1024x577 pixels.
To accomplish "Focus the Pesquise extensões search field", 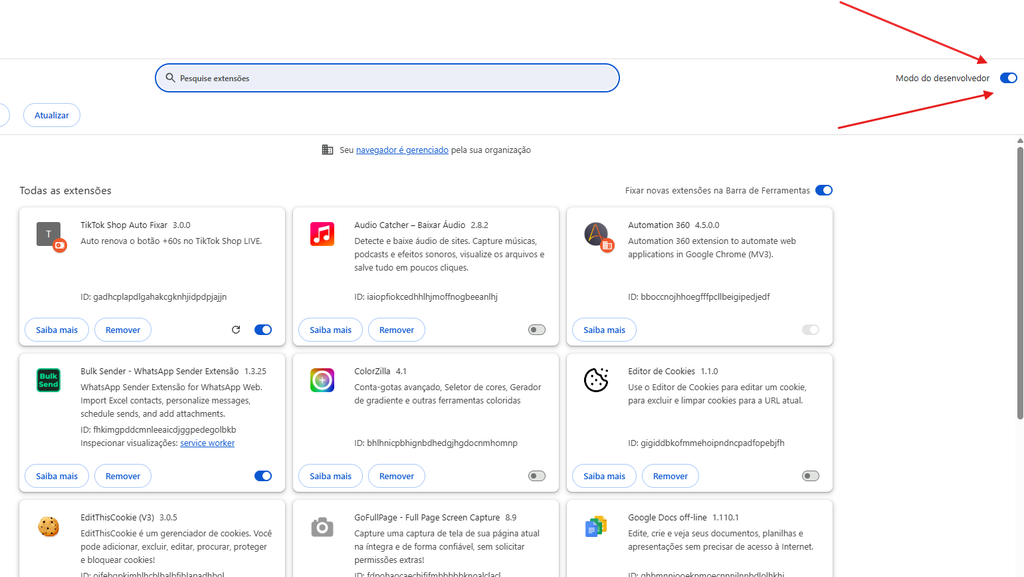I will [387, 78].
